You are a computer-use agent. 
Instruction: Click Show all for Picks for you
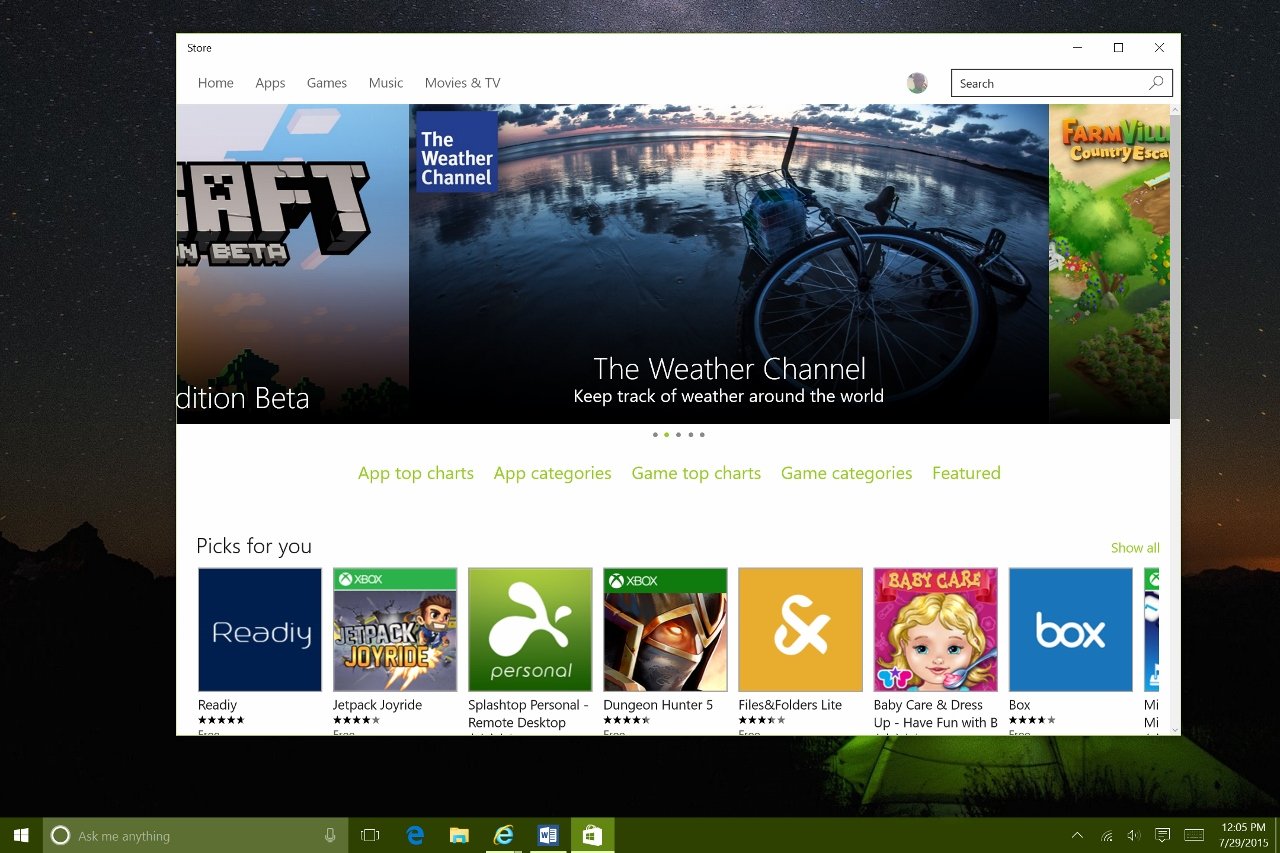tap(1135, 548)
